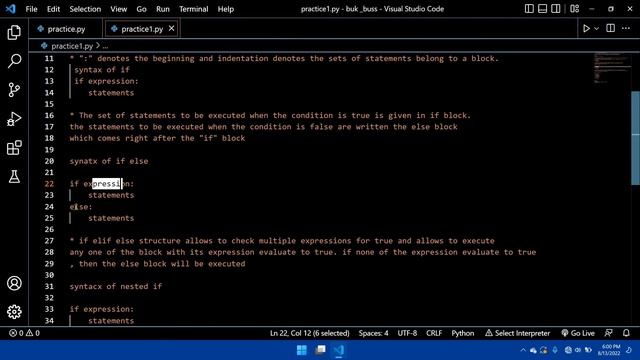Open Customize Layout options
Screen dimensions: 640x360
click(574, 9)
